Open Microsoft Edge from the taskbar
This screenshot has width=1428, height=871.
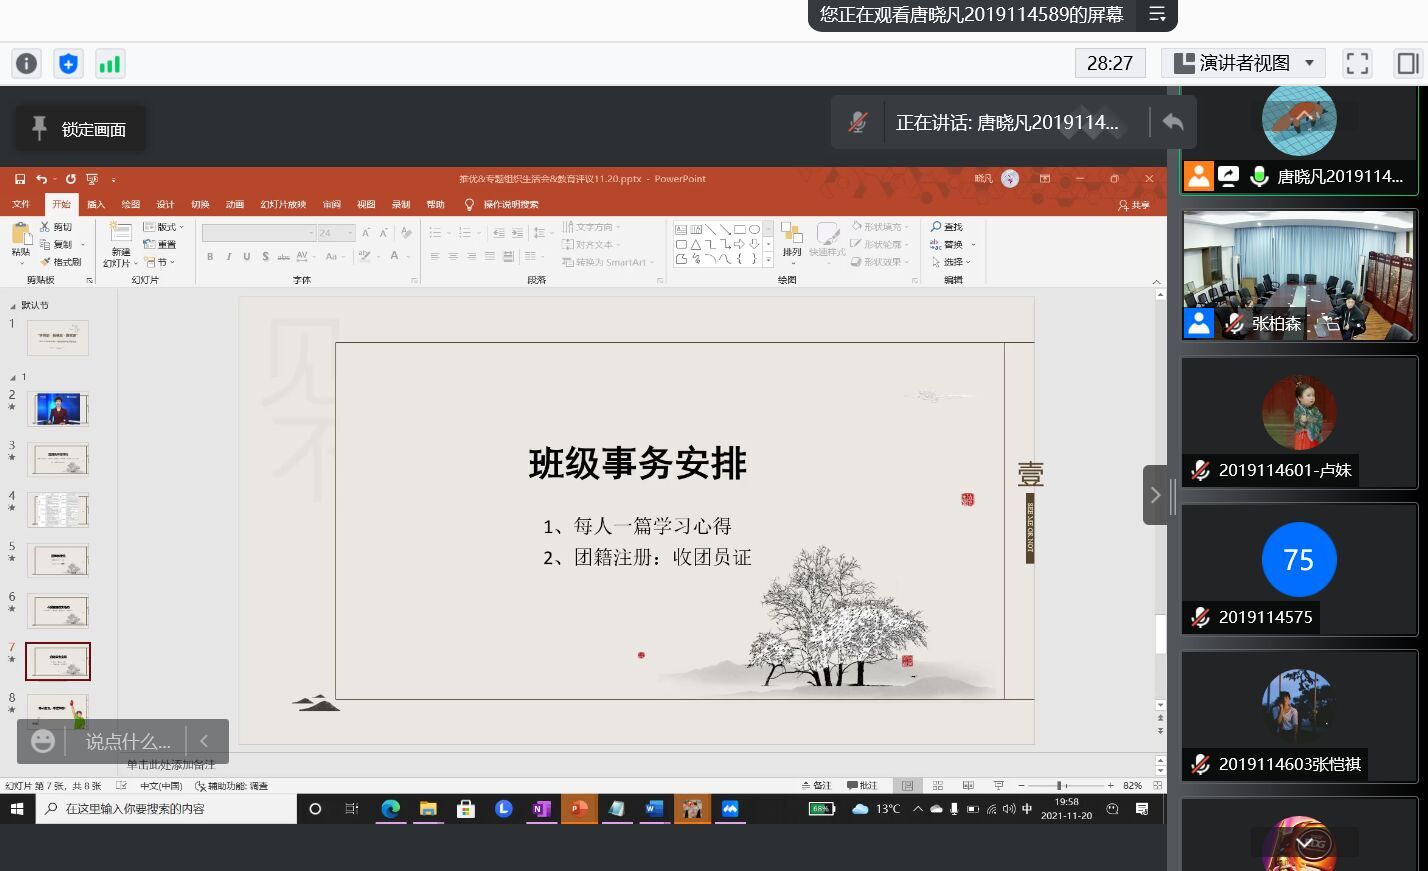pyautogui.click(x=390, y=809)
